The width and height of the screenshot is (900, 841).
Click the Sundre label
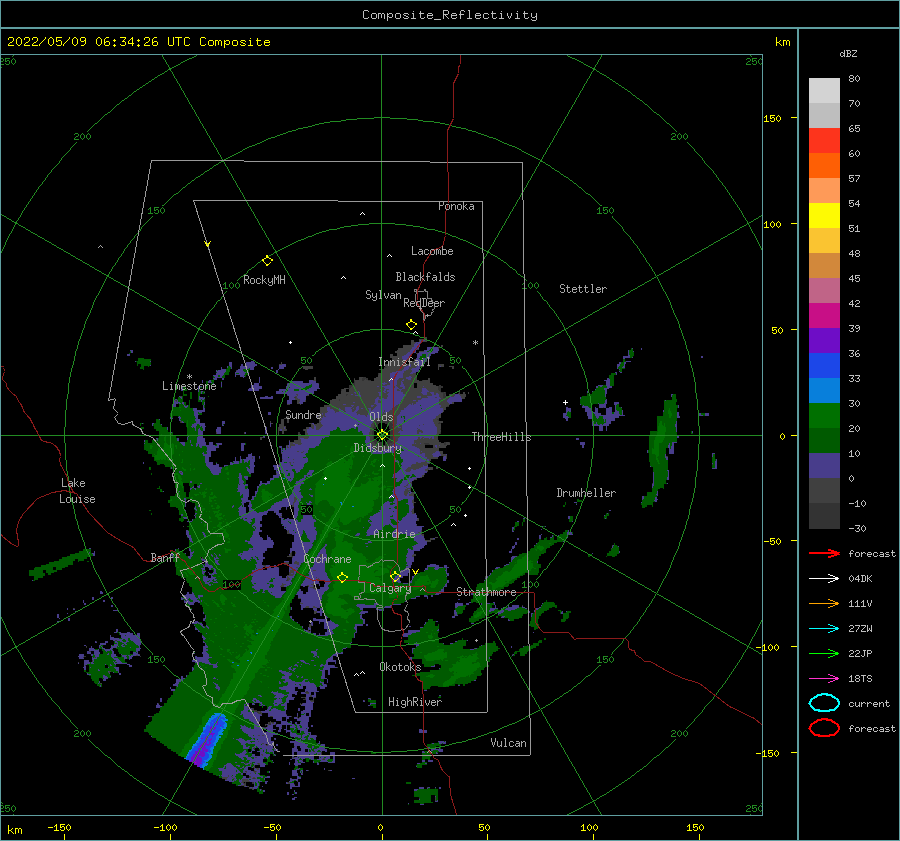point(303,415)
